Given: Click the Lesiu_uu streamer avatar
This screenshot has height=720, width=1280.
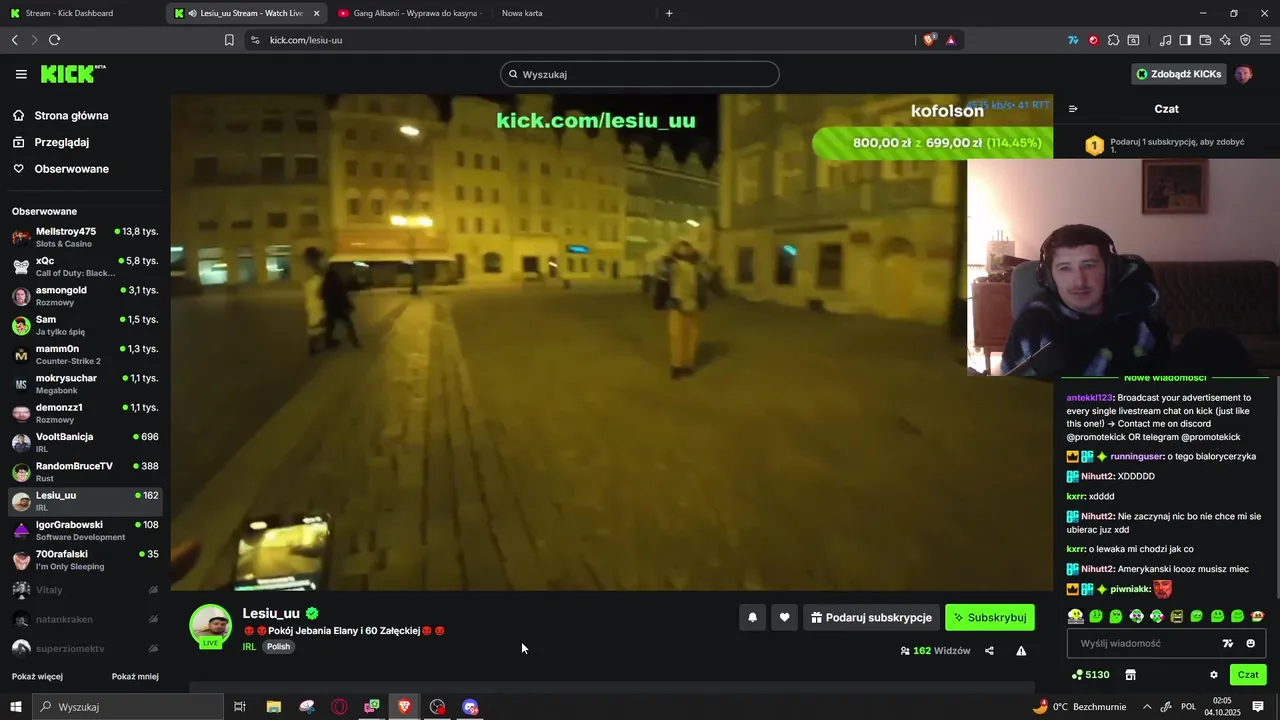Looking at the screenshot, I should tap(210, 626).
